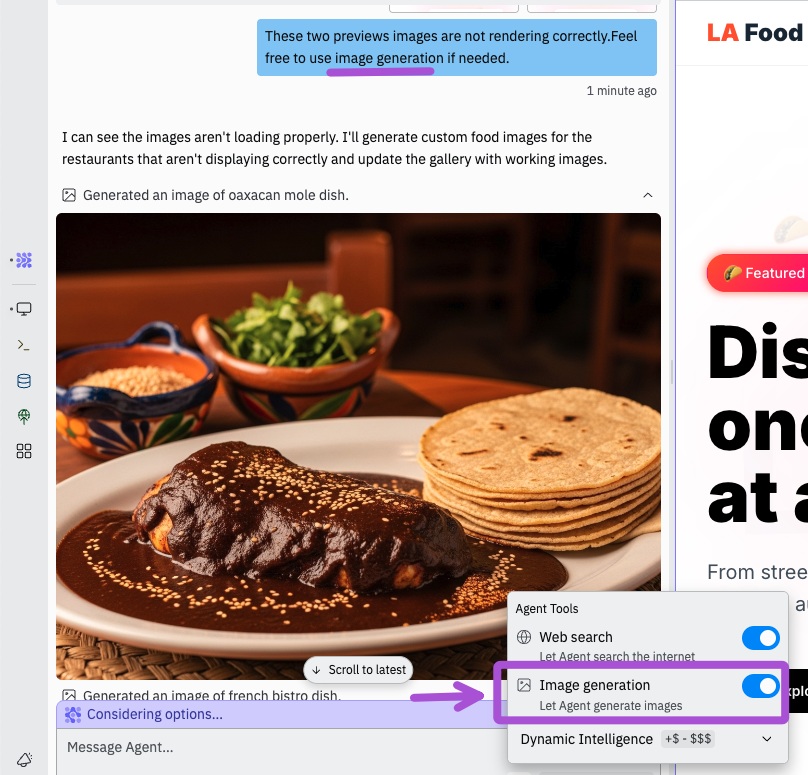
Task: Open the Shell console icon
Action: pos(24,345)
